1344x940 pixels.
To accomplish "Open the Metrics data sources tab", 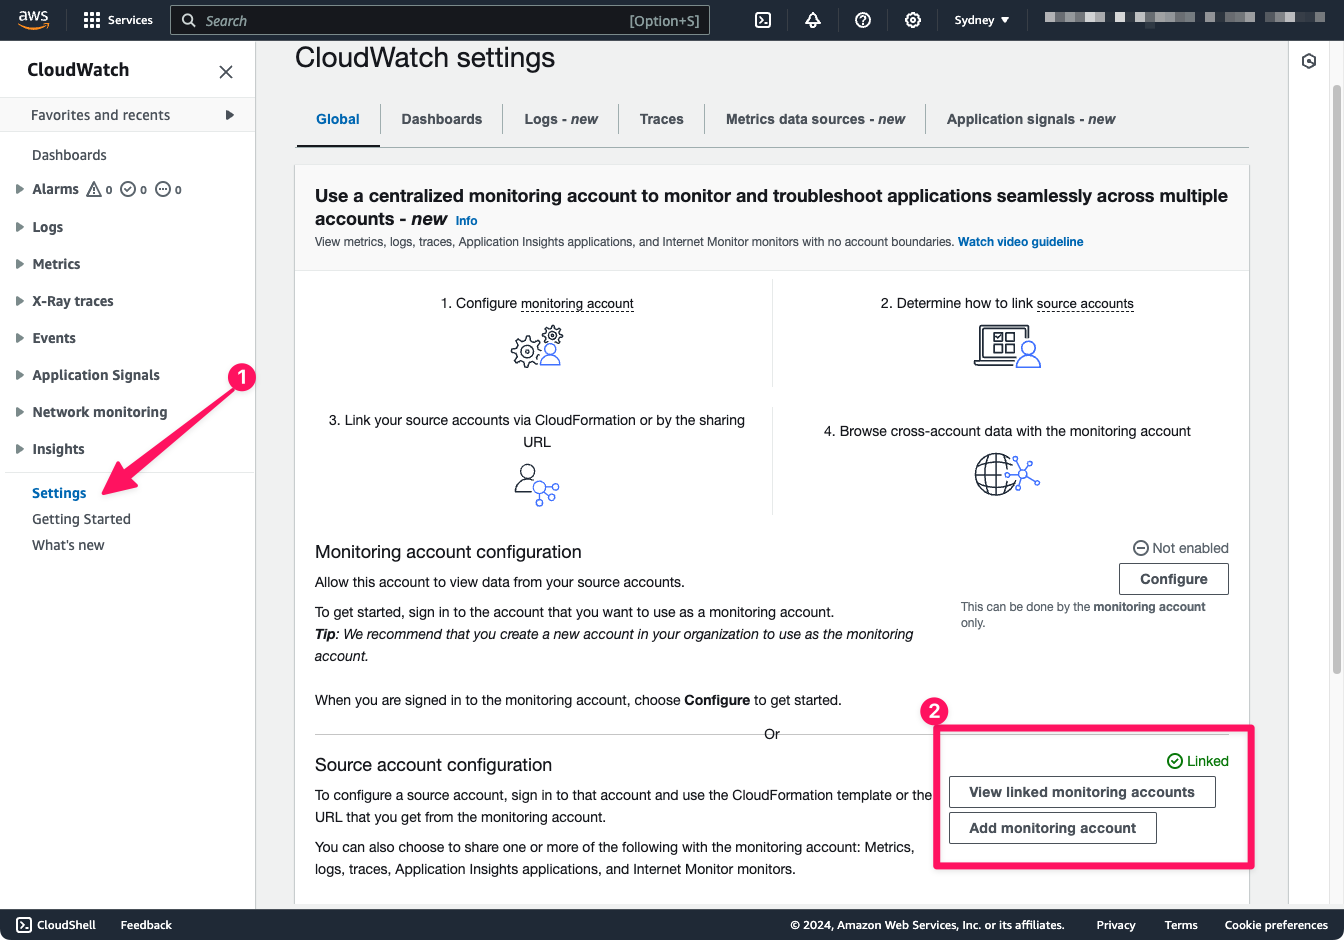I will pos(815,119).
